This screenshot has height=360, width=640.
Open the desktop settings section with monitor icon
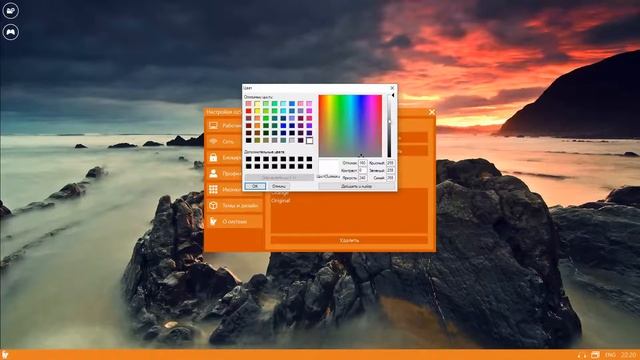coord(224,125)
